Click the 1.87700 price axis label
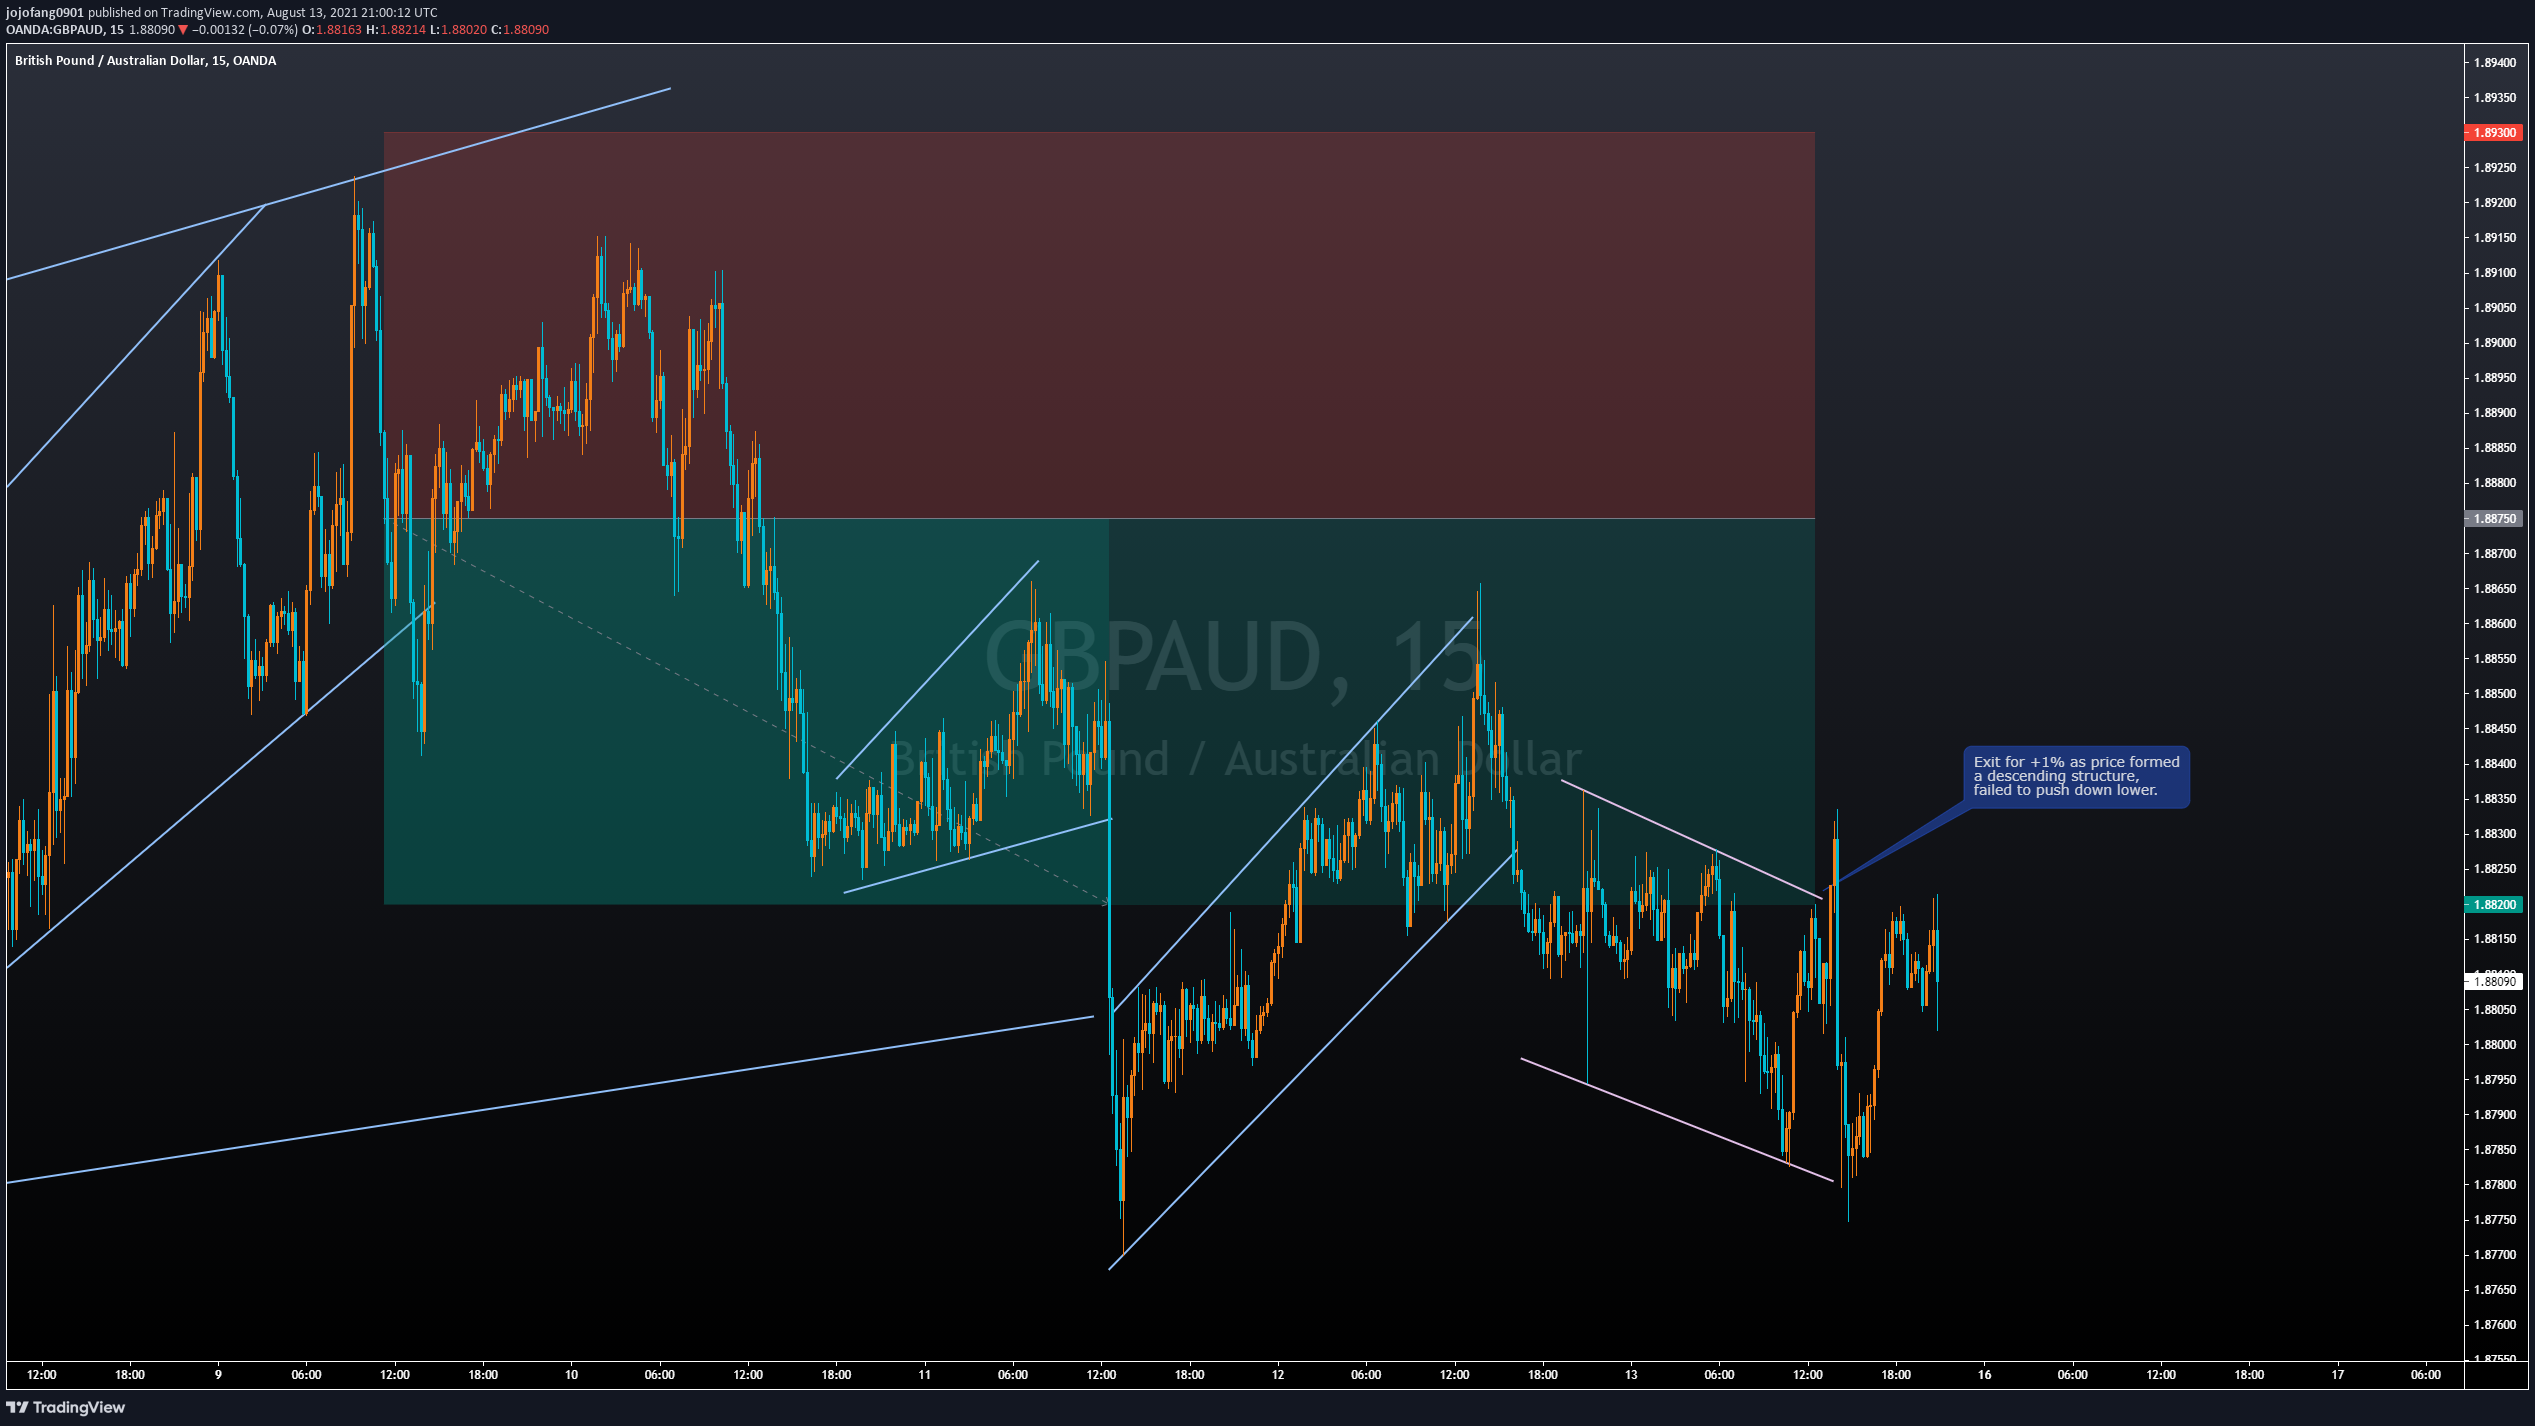The image size is (2535, 1426). pos(2494,1255)
